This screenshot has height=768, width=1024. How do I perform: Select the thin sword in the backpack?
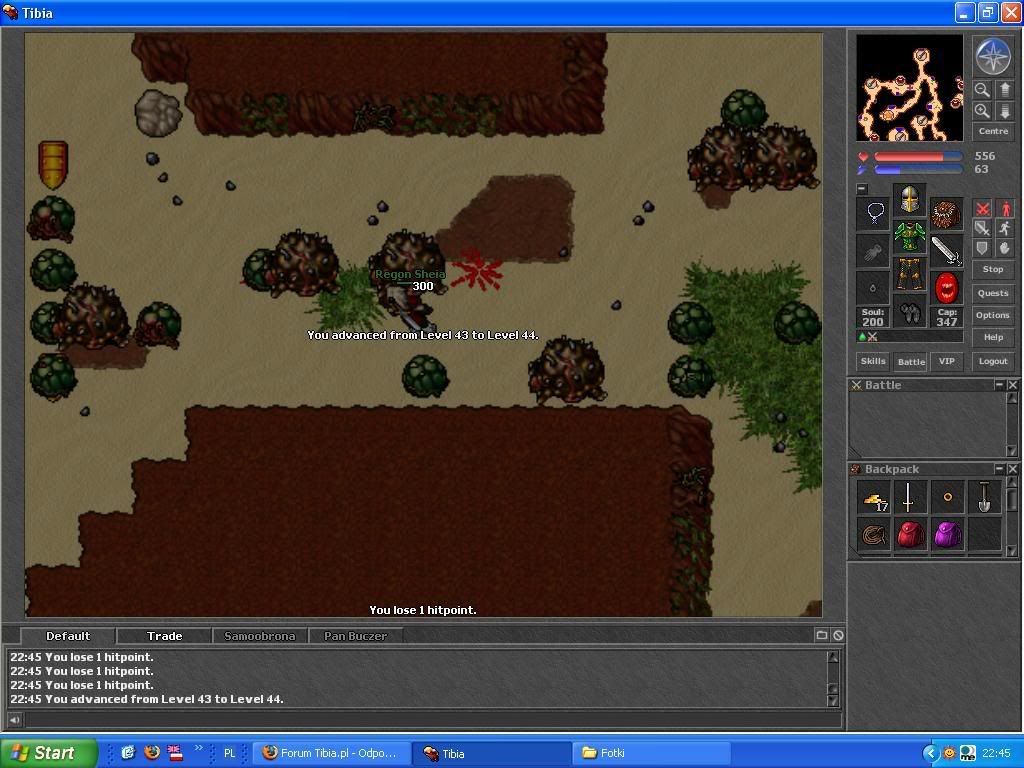[x=910, y=499]
